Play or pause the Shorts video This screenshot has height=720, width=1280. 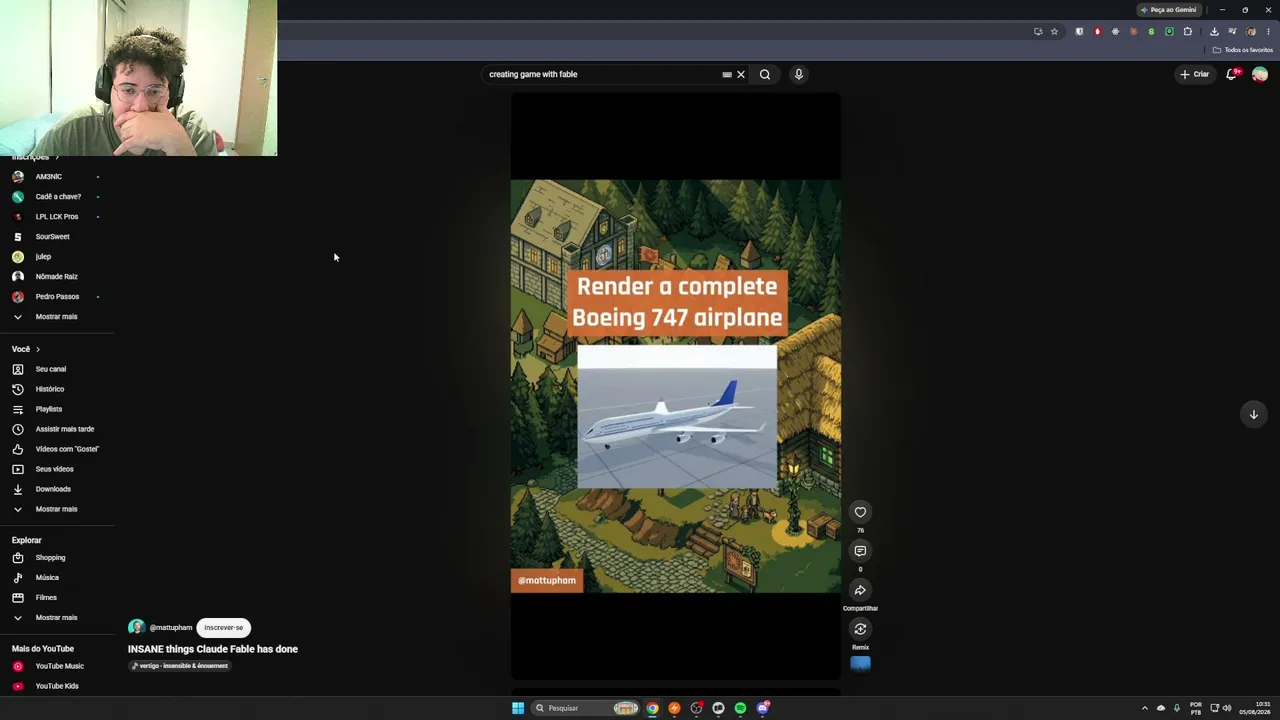pos(676,386)
